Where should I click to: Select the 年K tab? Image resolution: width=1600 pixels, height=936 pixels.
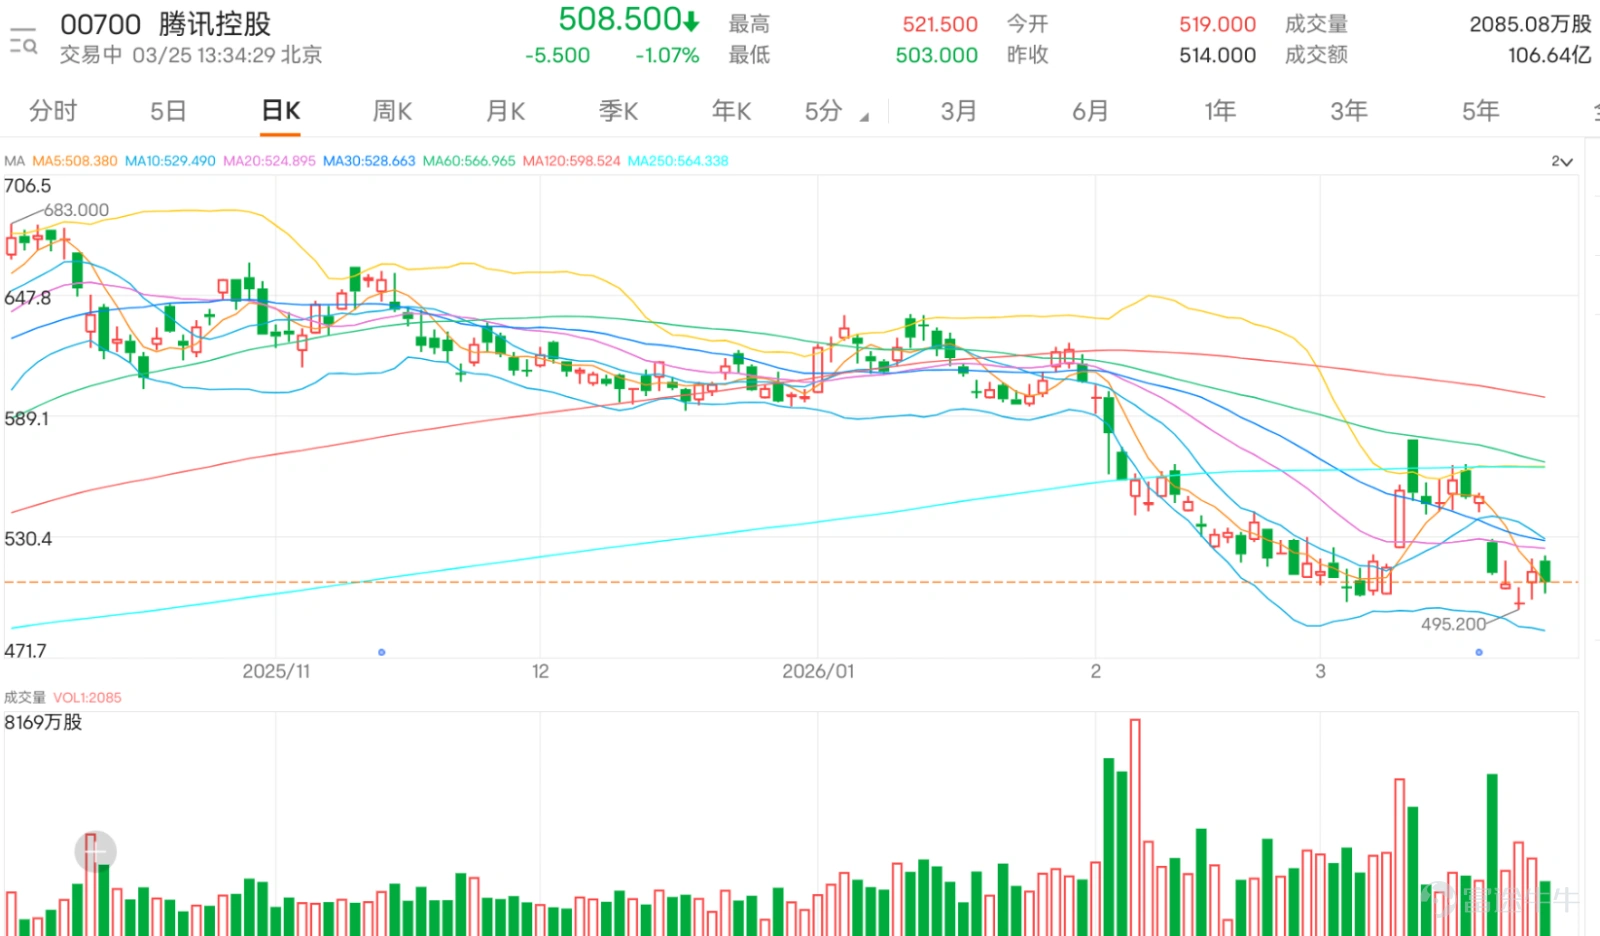(731, 111)
